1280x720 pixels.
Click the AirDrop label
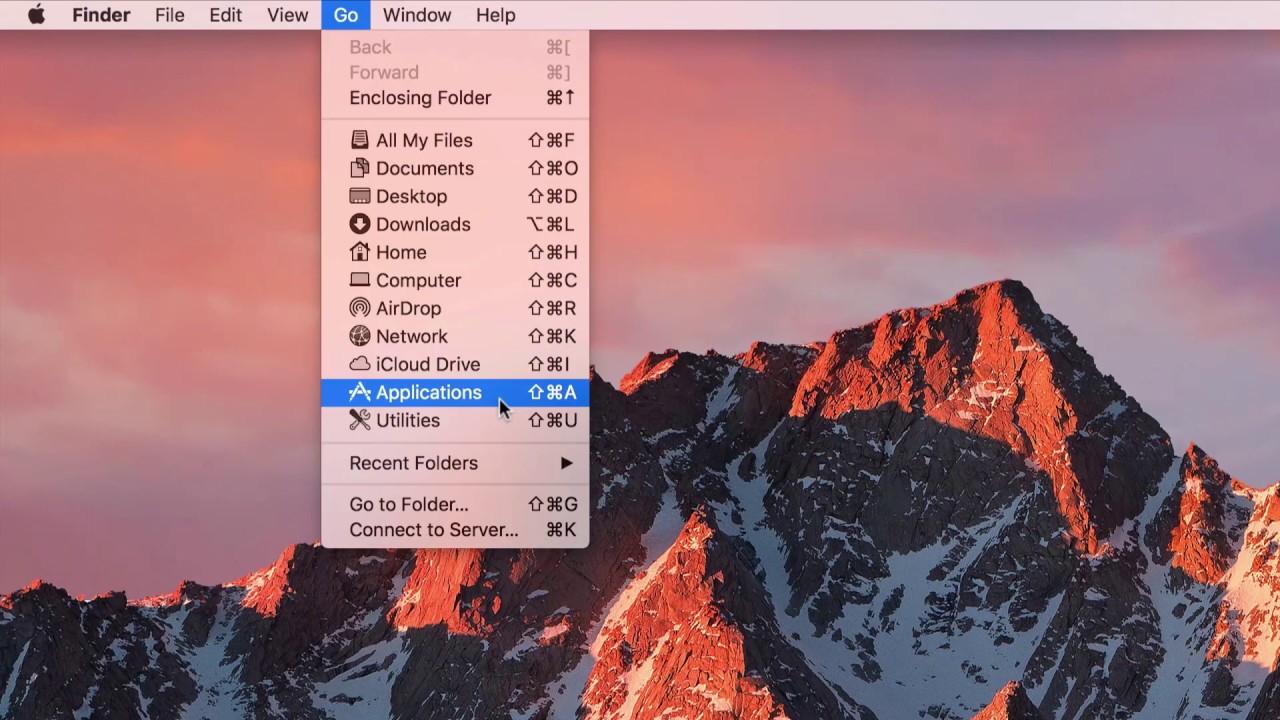pos(408,308)
